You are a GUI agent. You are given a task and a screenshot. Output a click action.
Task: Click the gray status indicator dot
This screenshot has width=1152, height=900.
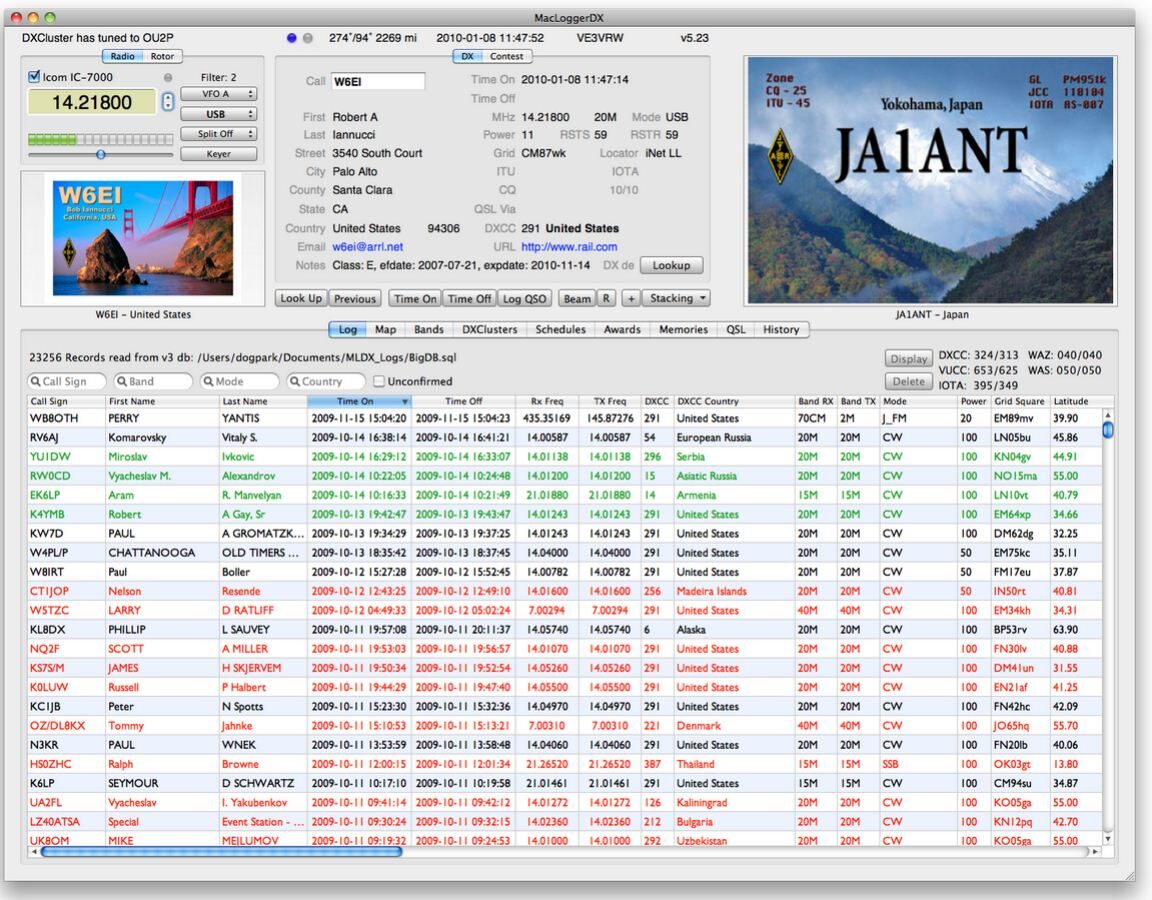[x=308, y=38]
